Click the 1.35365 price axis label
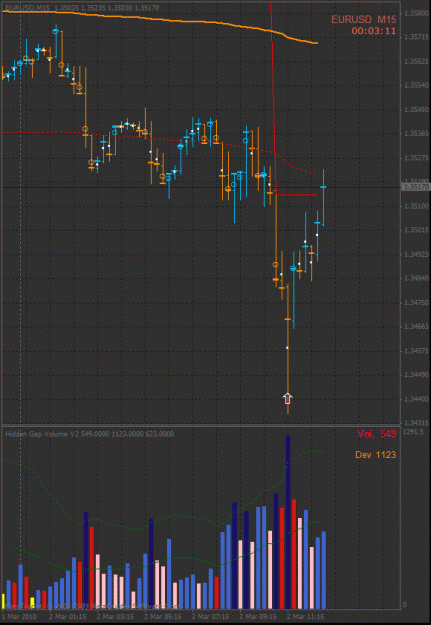Screen dimensions: 431x625 click(415, 134)
